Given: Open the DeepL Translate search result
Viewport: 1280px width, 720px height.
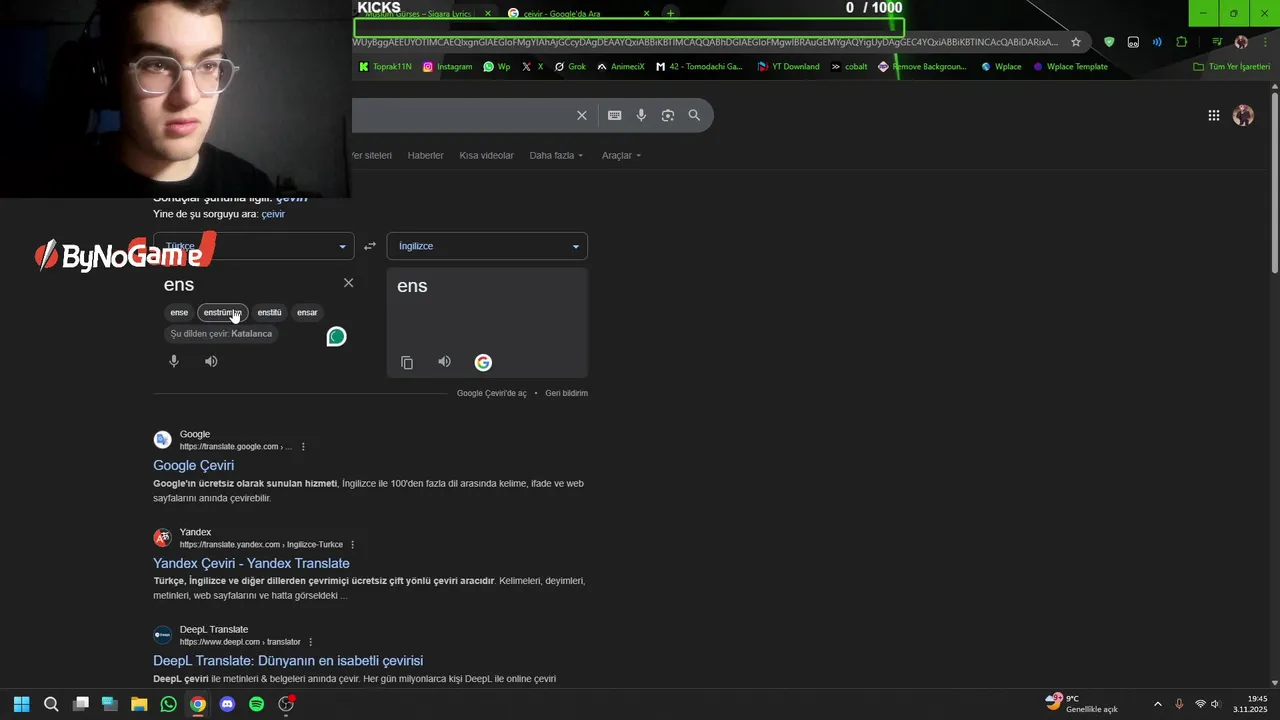Looking at the screenshot, I should point(288,661).
